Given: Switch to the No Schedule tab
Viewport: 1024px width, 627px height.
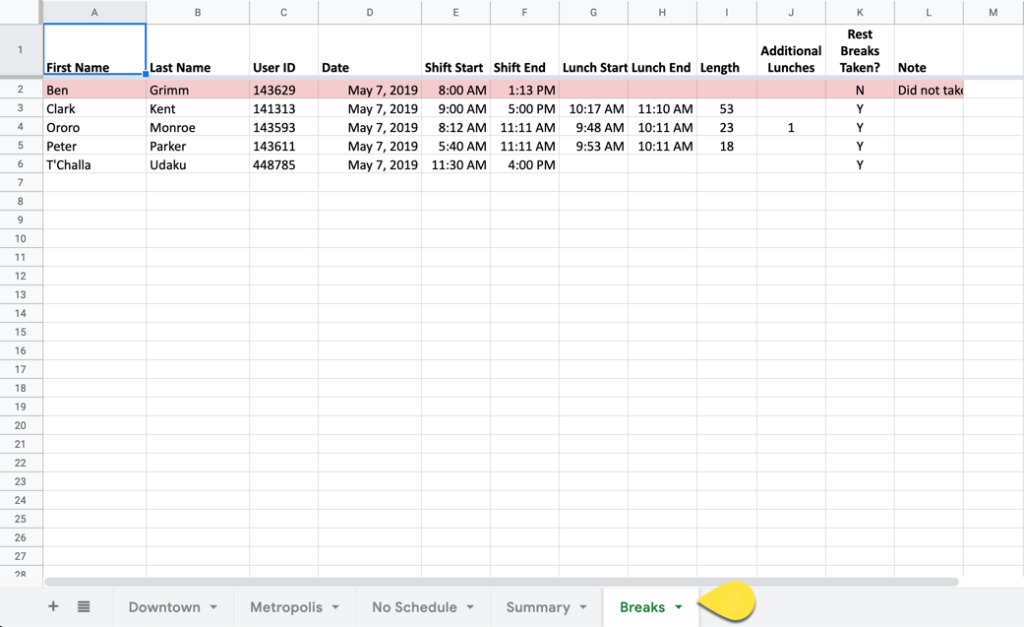Looking at the screenshot, I should click(415, 607).
